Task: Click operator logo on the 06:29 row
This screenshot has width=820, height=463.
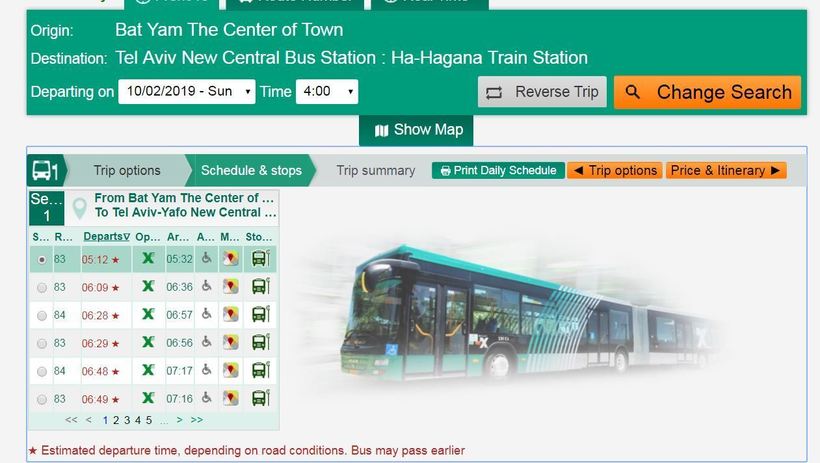Action: point(148,343)
